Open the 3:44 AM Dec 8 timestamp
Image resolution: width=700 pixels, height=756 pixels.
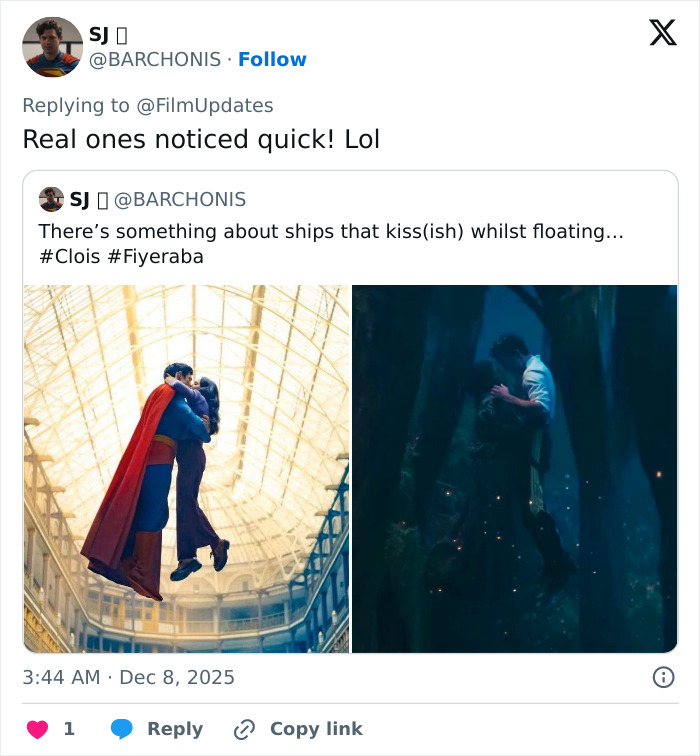[x=129, y=677]
